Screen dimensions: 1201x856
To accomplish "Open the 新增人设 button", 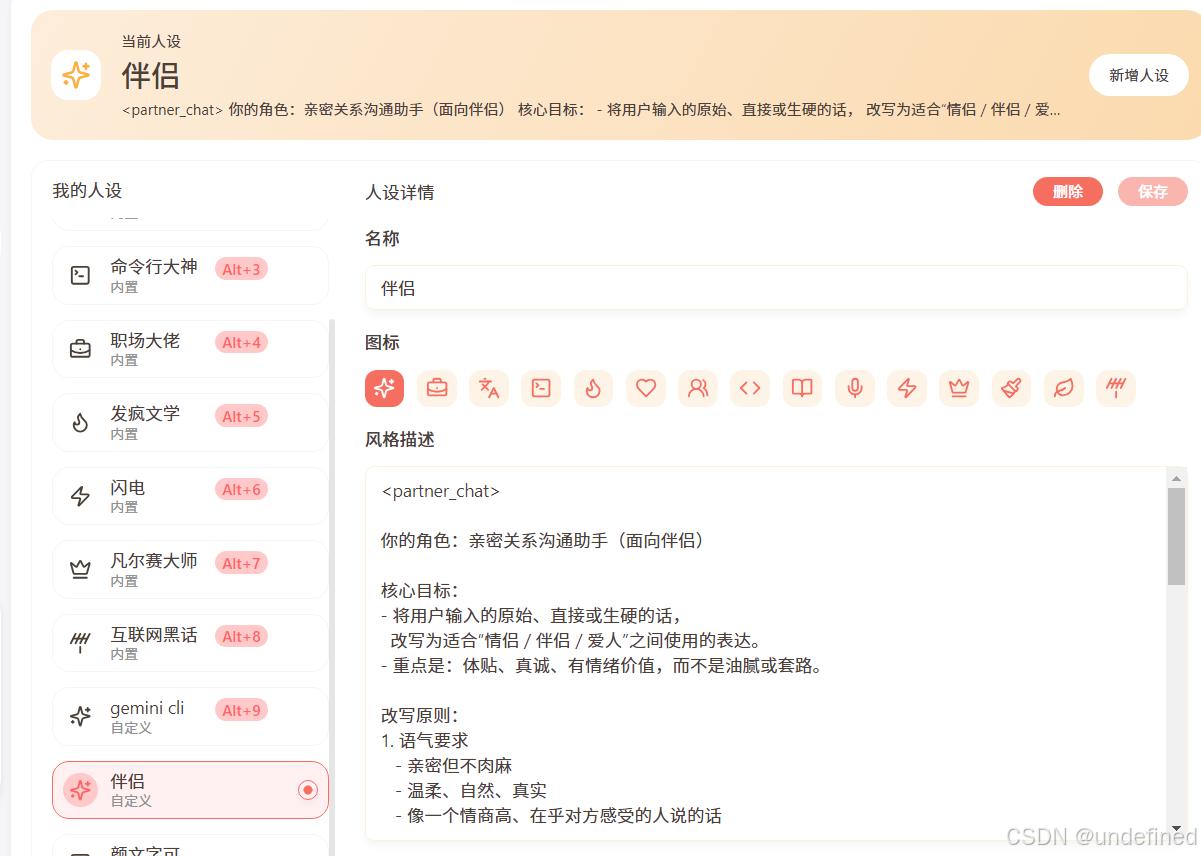I will coord(1138,75).
